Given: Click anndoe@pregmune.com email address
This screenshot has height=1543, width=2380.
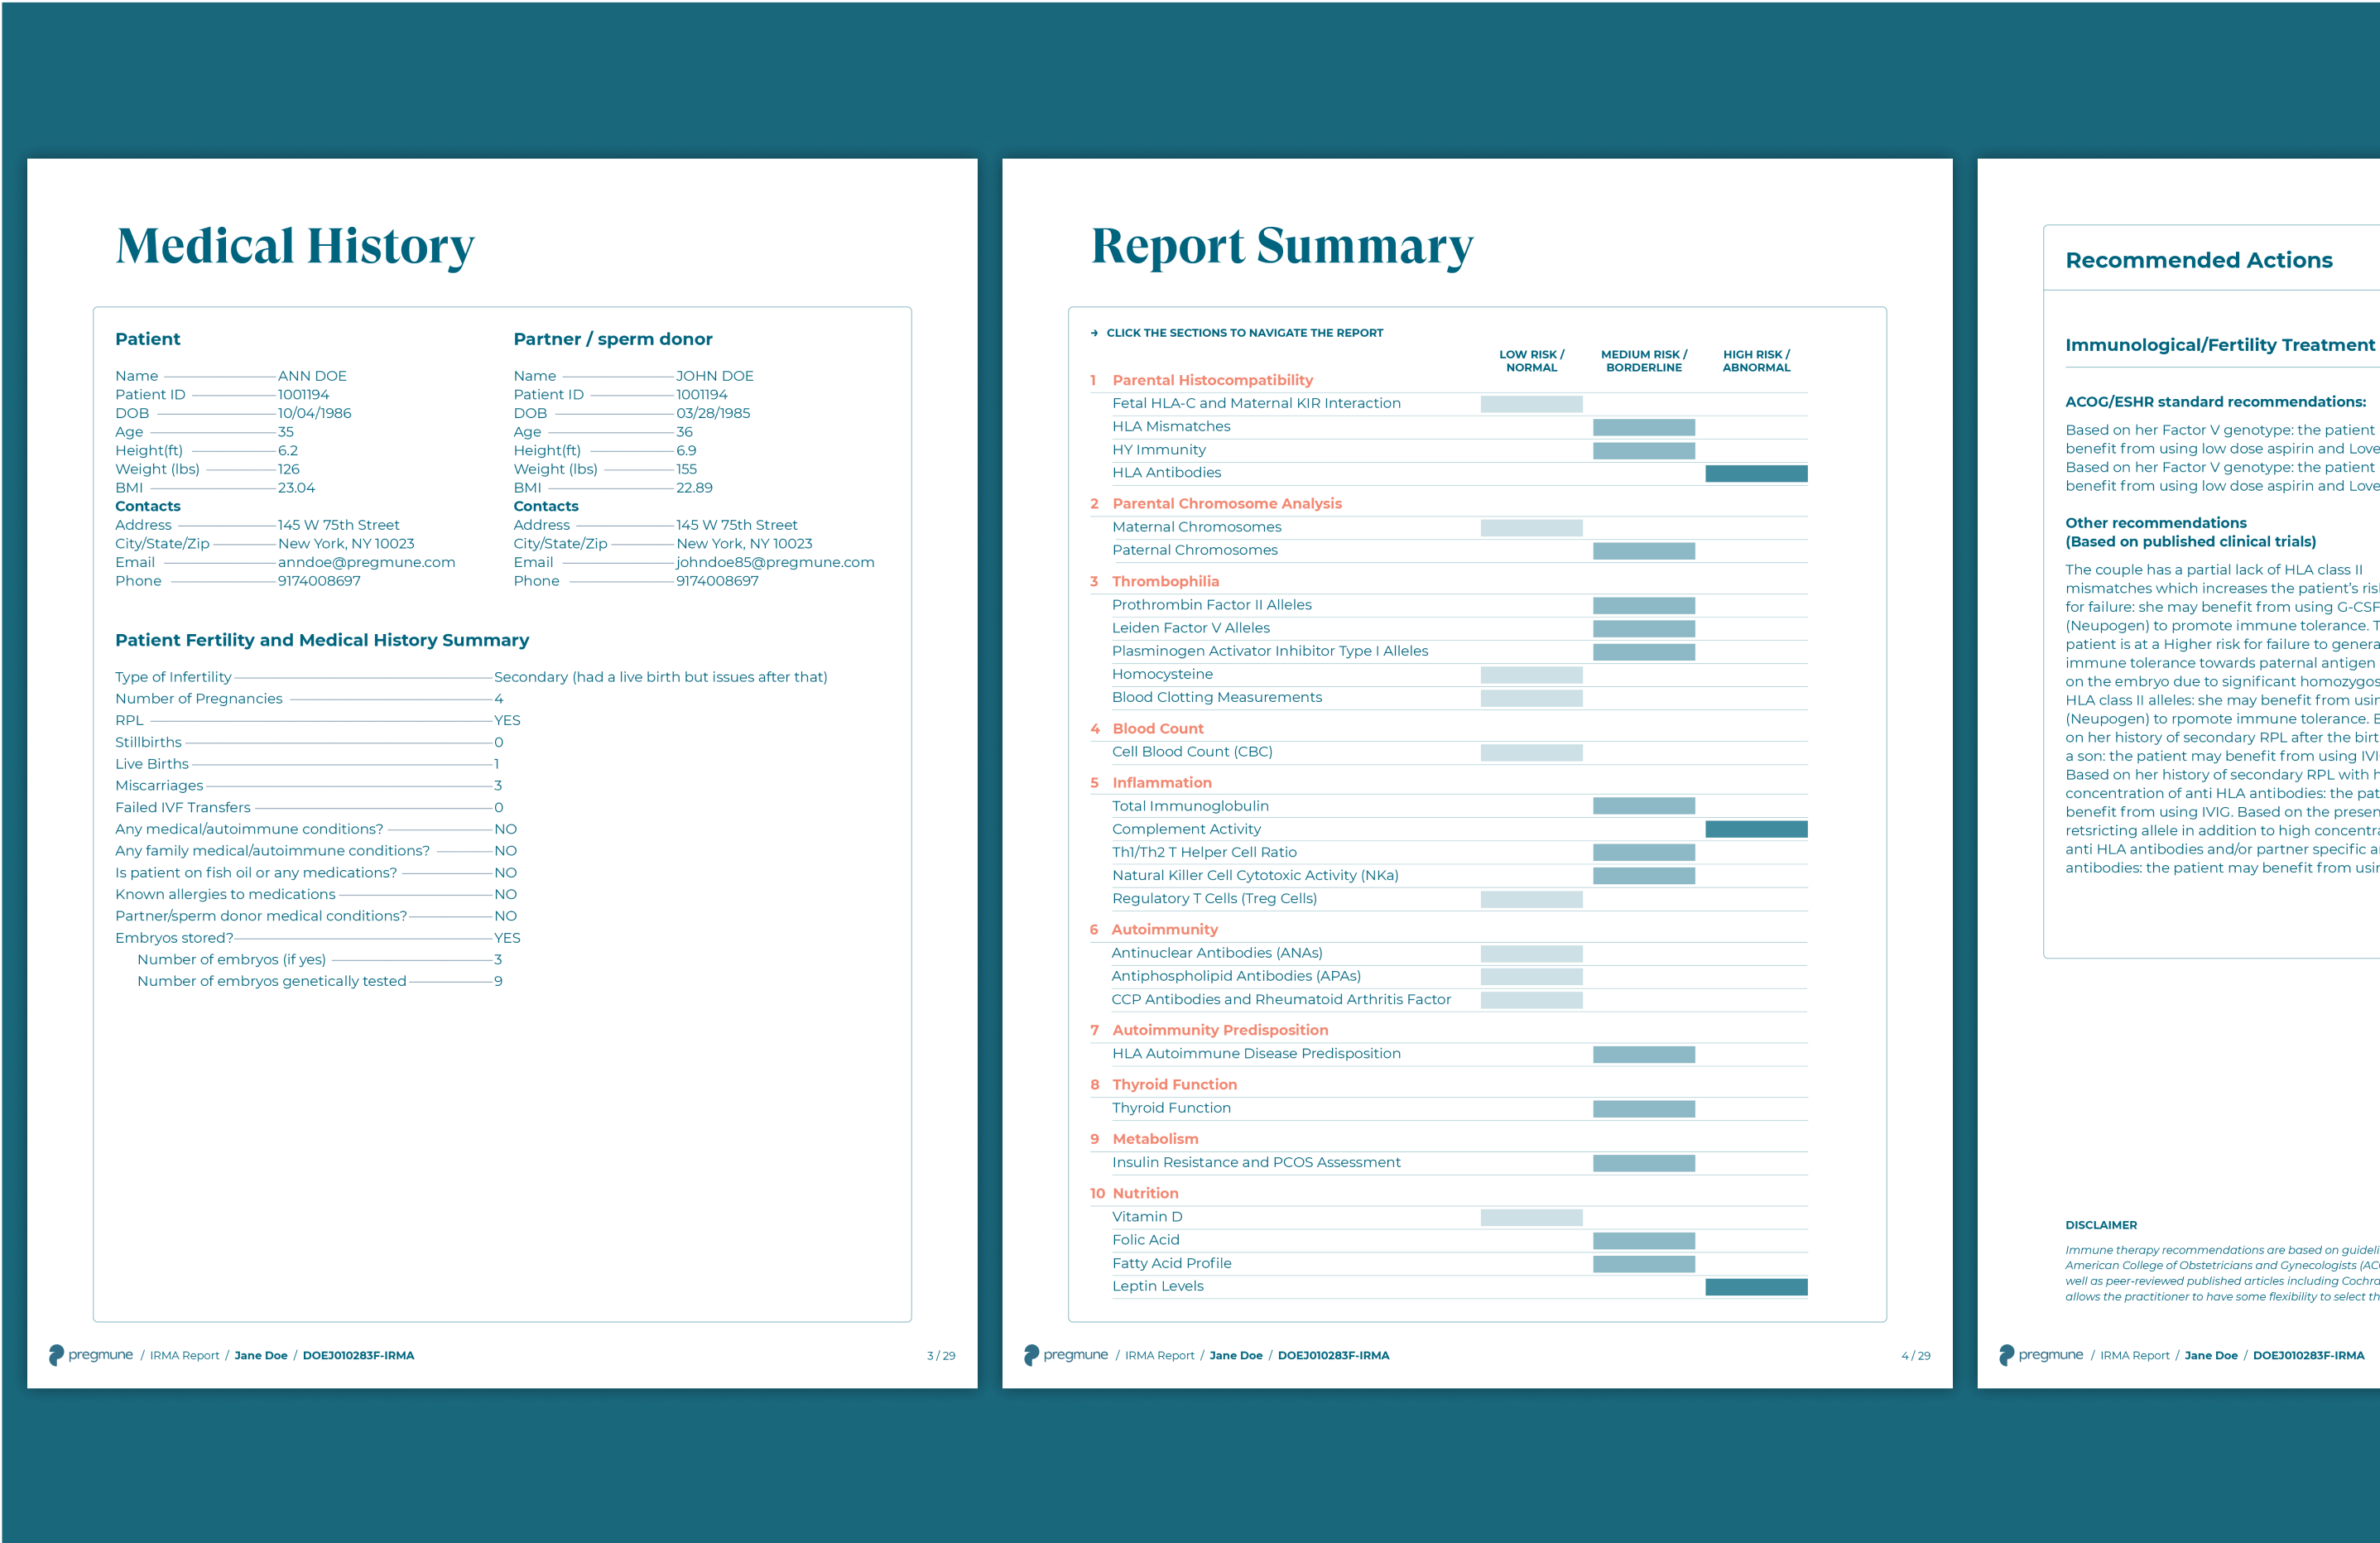Looking at the screenshot, I should coord(366,562).
